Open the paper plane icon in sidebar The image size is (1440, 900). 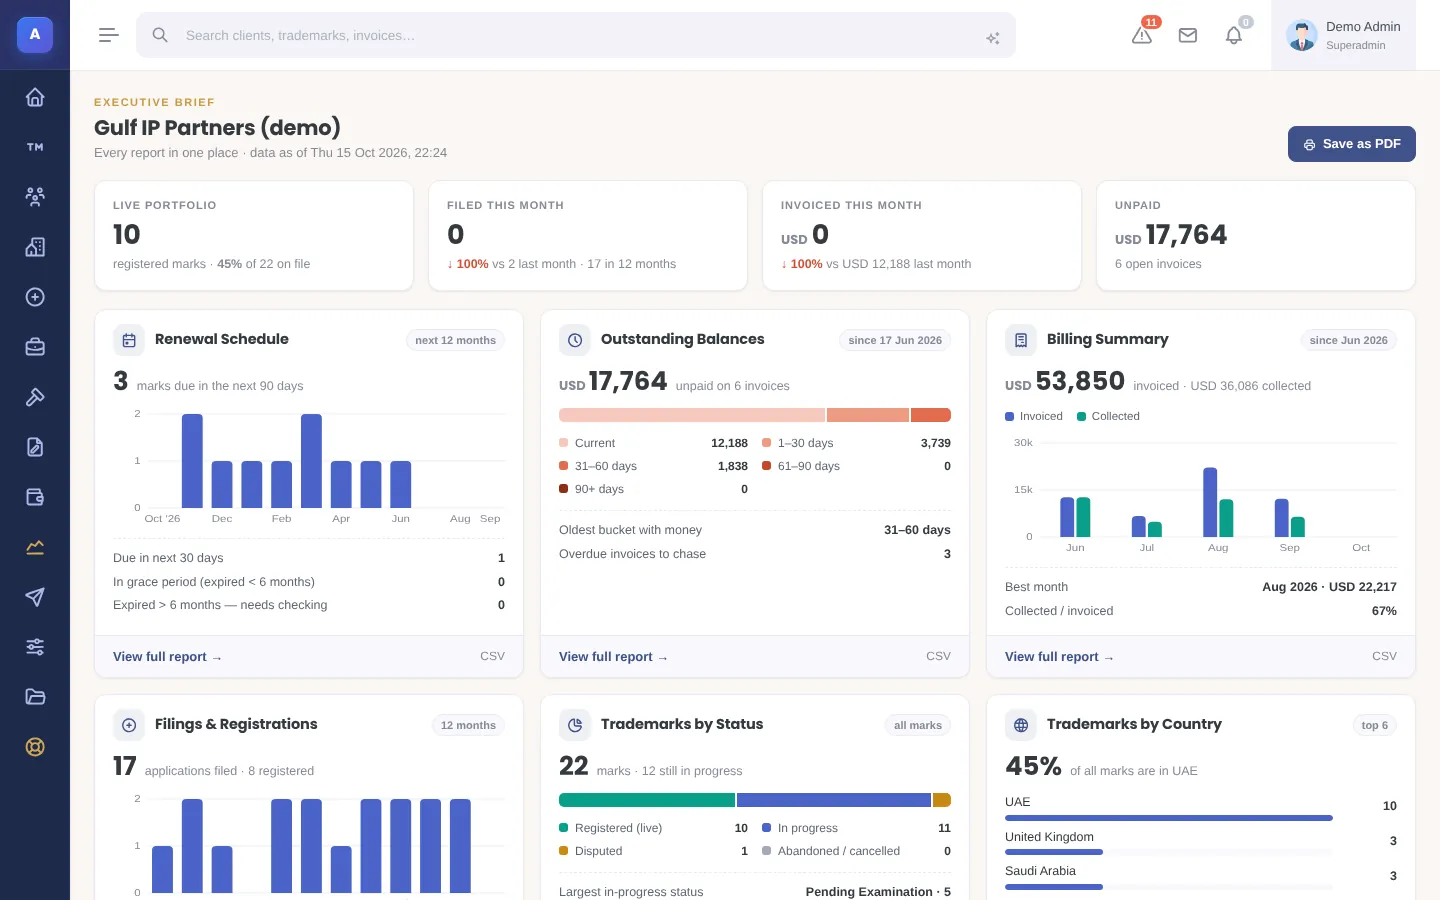click(x=35, y=597)
